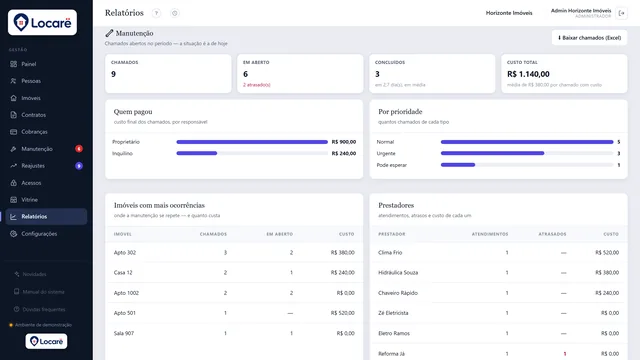This screenshot has height=360, width=640.
Task: Click the help question mark beside Relatórios title
Action: 156,13
